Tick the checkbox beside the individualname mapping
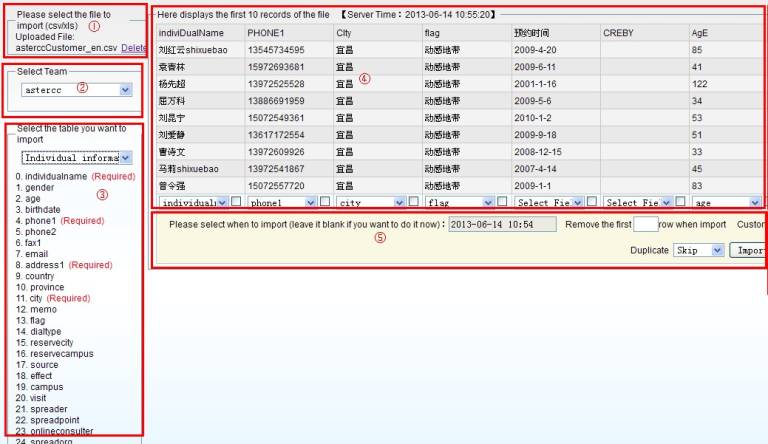This screenshot has width=768, height=444. coord(236,201)
